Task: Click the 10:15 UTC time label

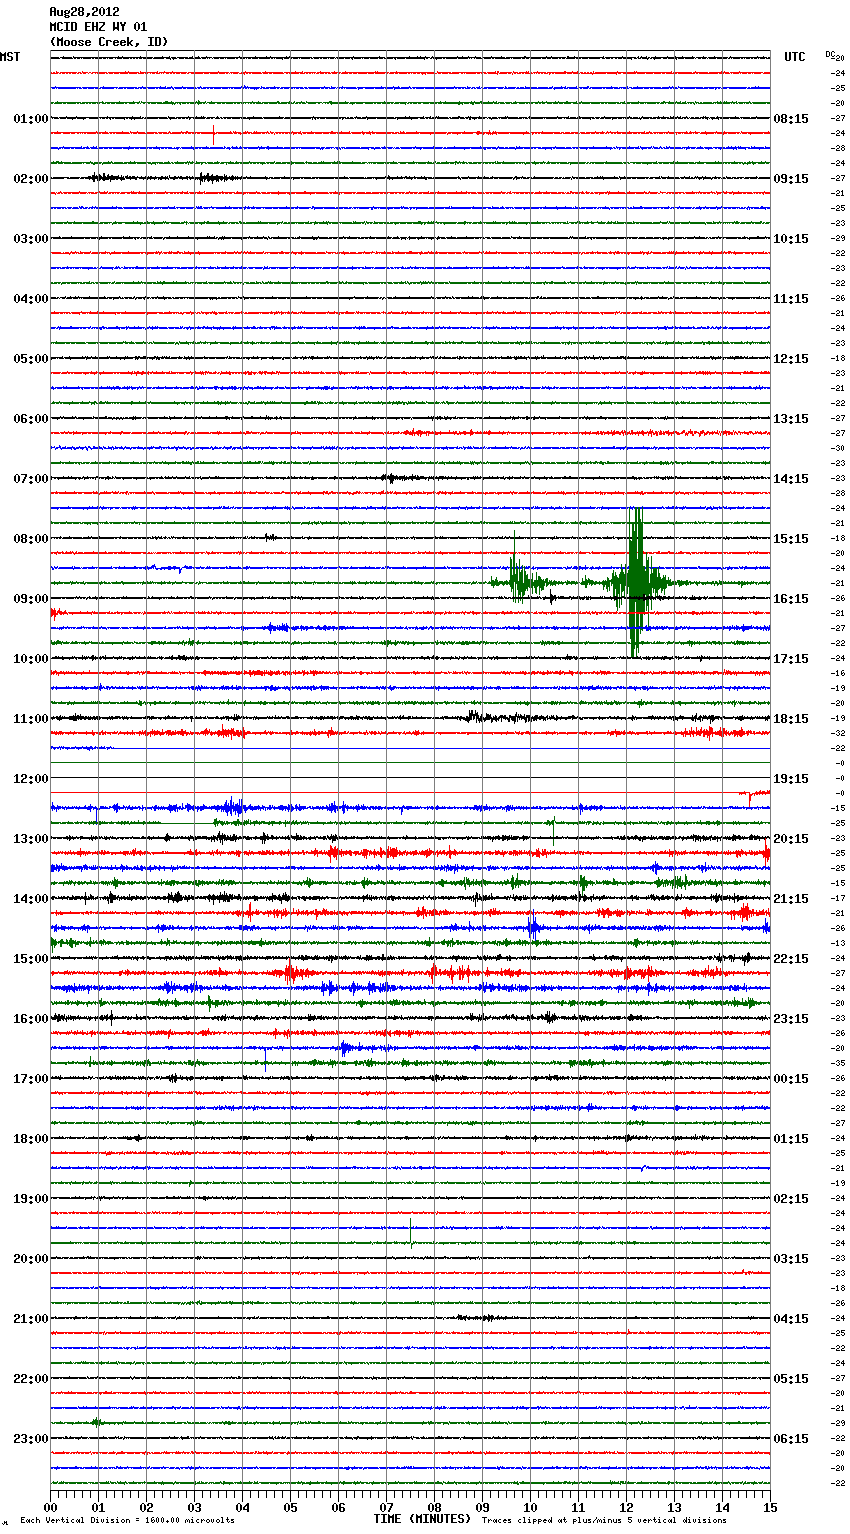Action: tap(791, 239)
